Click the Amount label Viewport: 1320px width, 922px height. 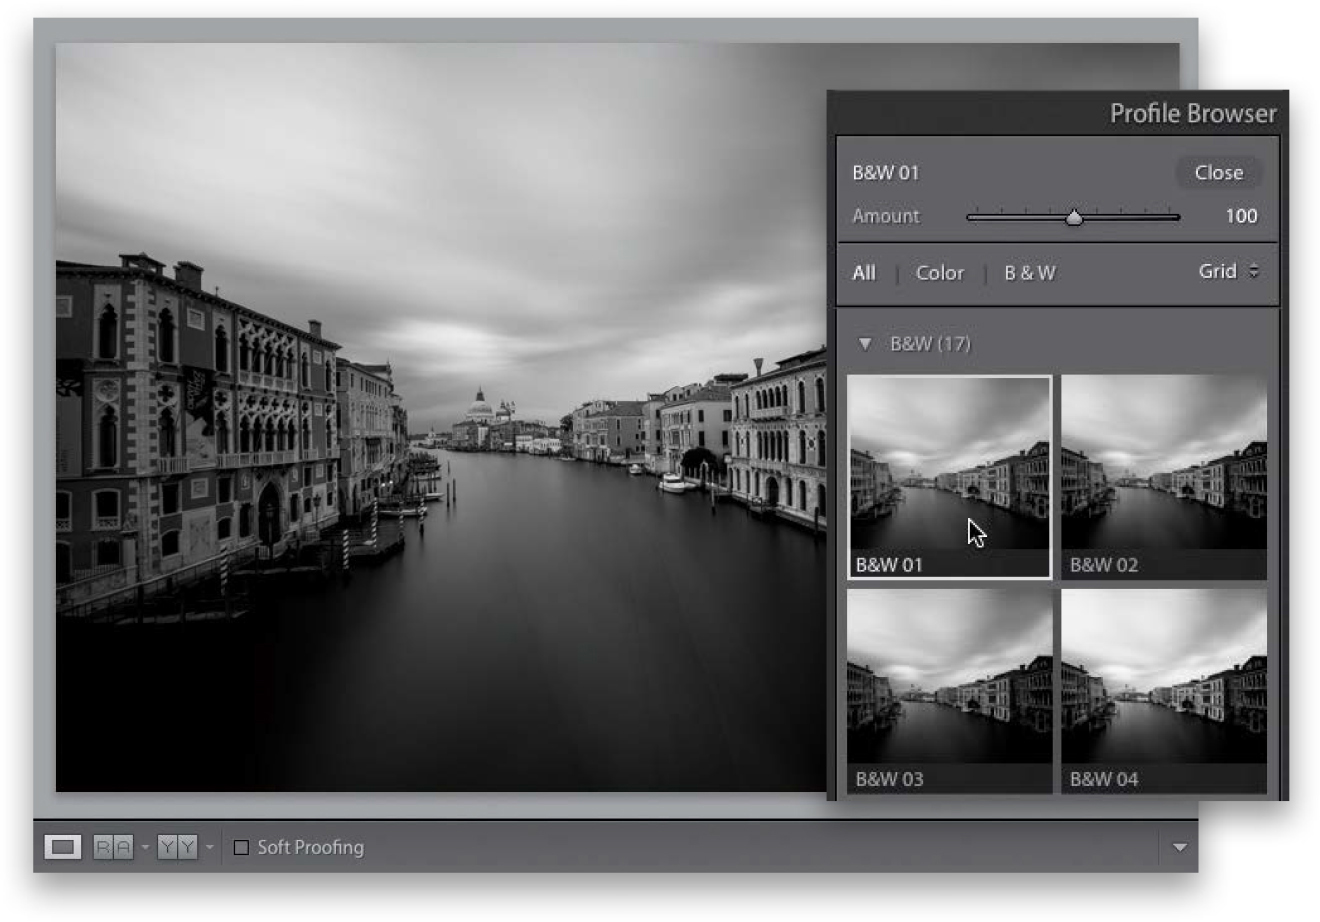pos(885,216)
